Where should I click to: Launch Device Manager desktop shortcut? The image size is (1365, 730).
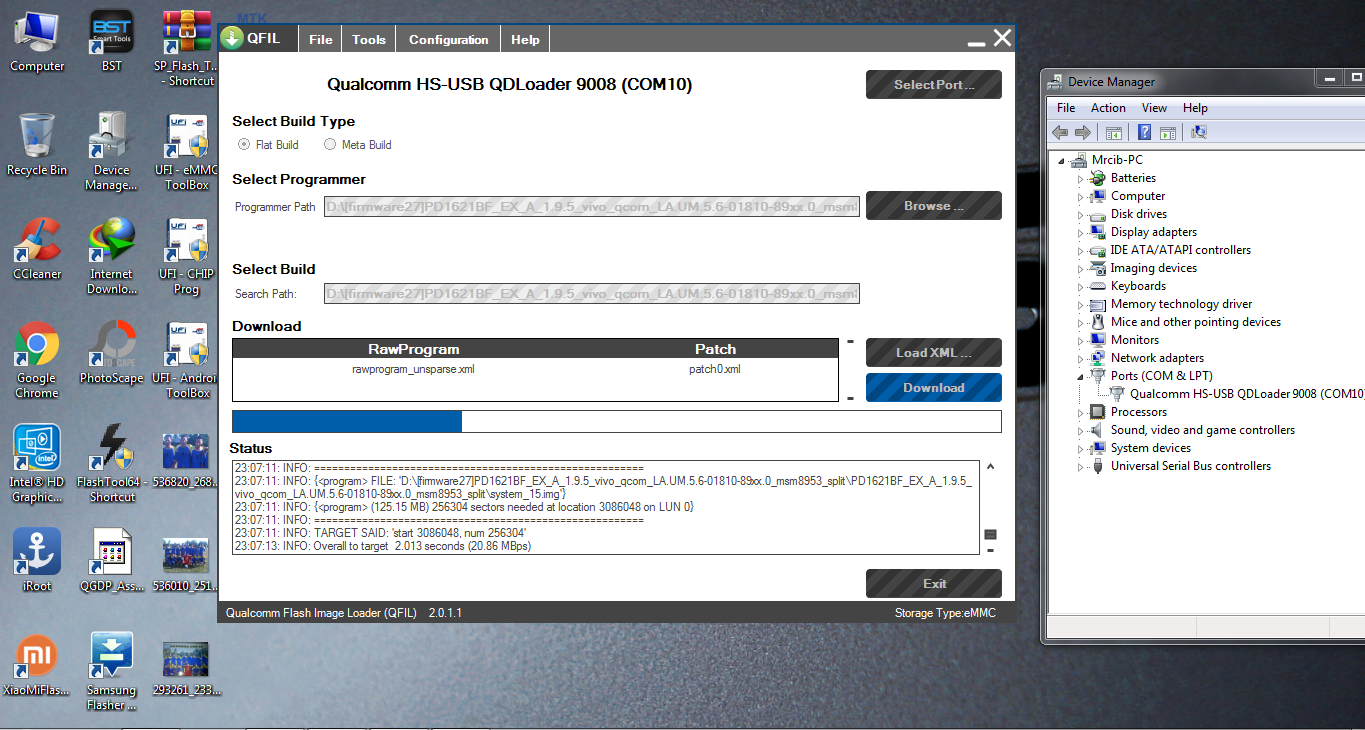pyautogui.click(x=112, y=152)
